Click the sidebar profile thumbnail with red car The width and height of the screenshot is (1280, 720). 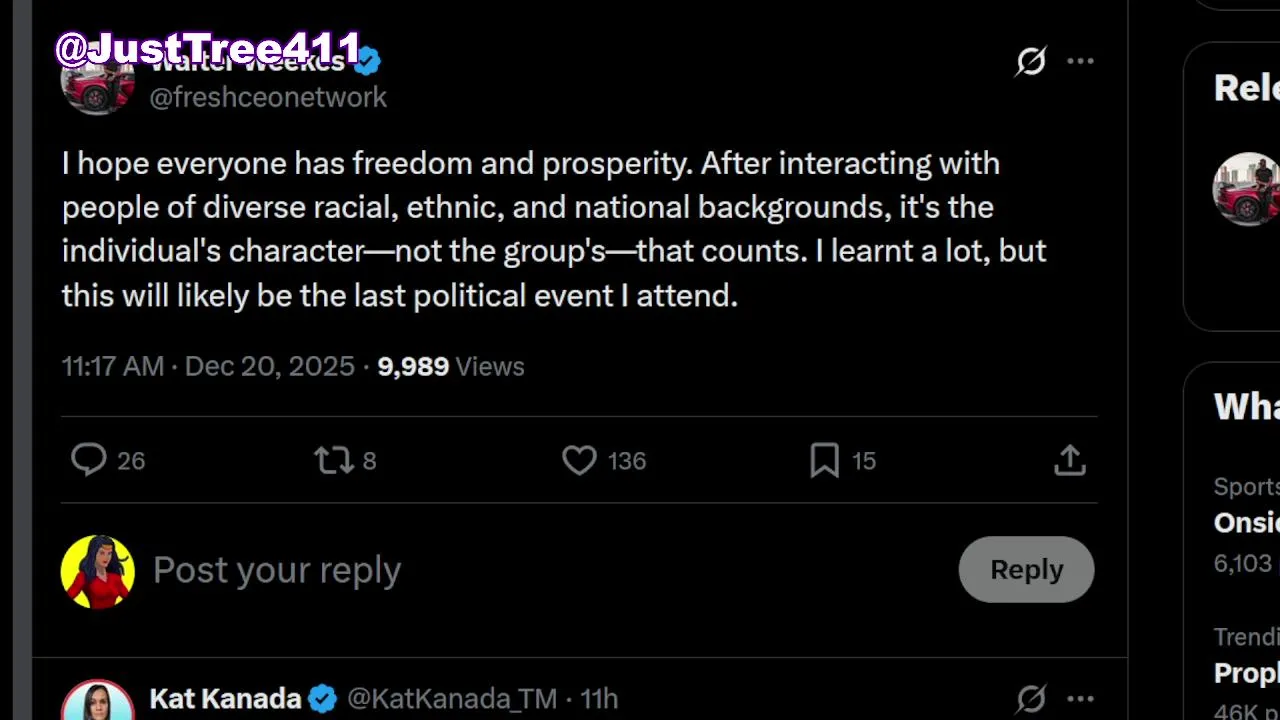[x=1246, y=189]
